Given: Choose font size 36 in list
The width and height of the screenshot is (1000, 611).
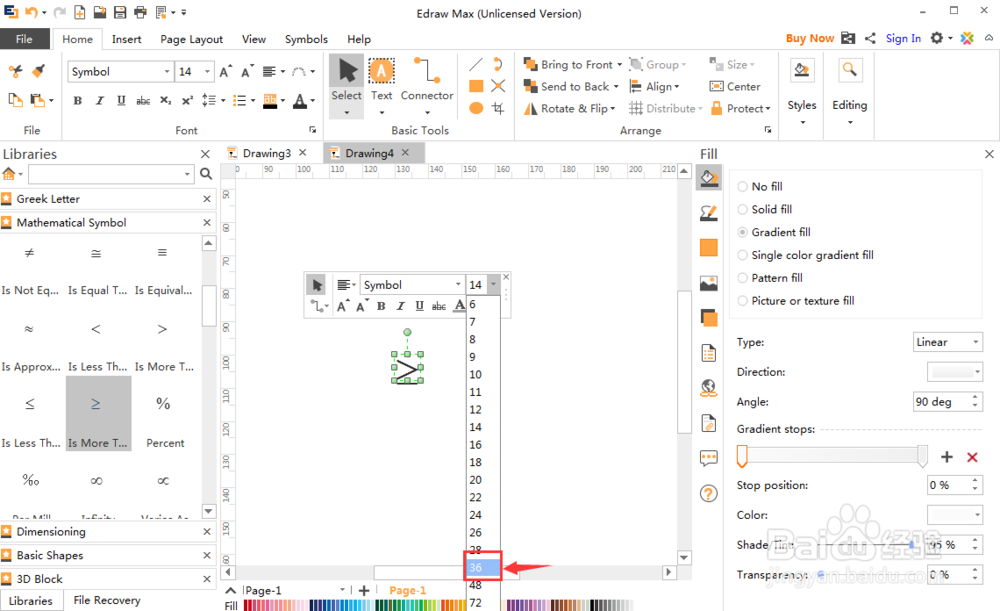Looking at the screenshot, I should (x=483, y=567).
